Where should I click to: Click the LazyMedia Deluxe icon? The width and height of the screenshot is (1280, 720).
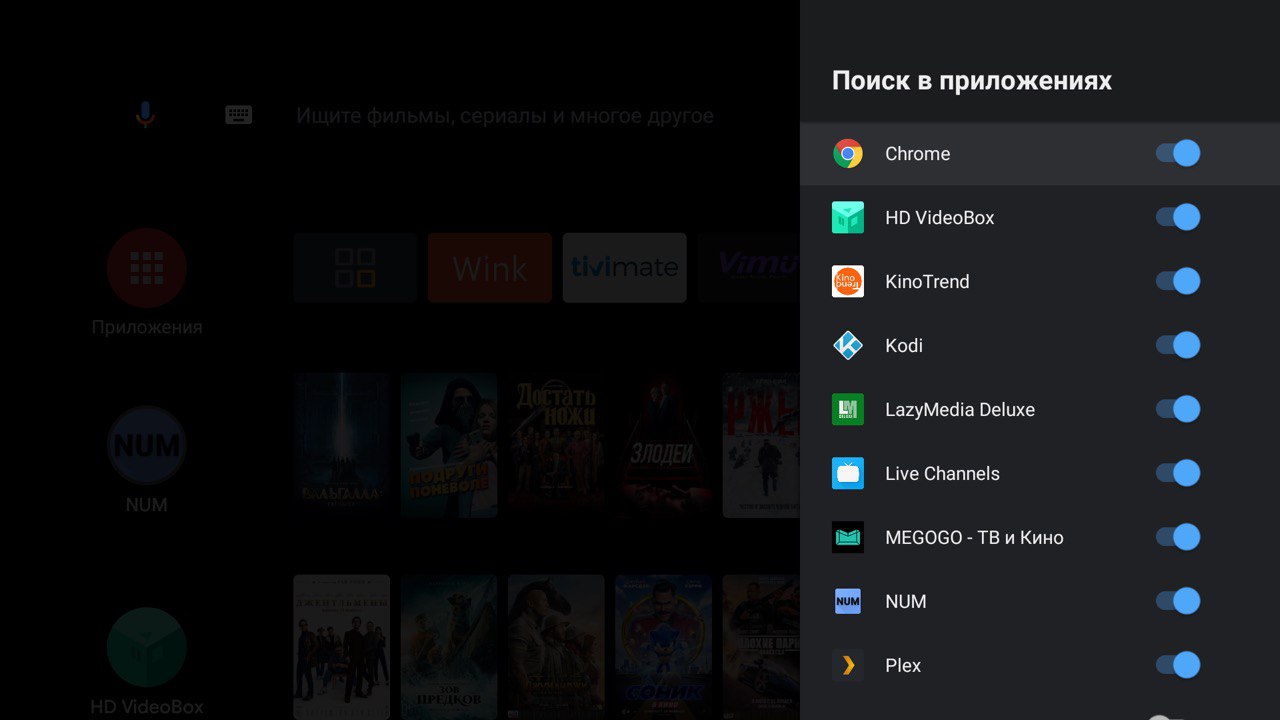[x=848, y=410]
